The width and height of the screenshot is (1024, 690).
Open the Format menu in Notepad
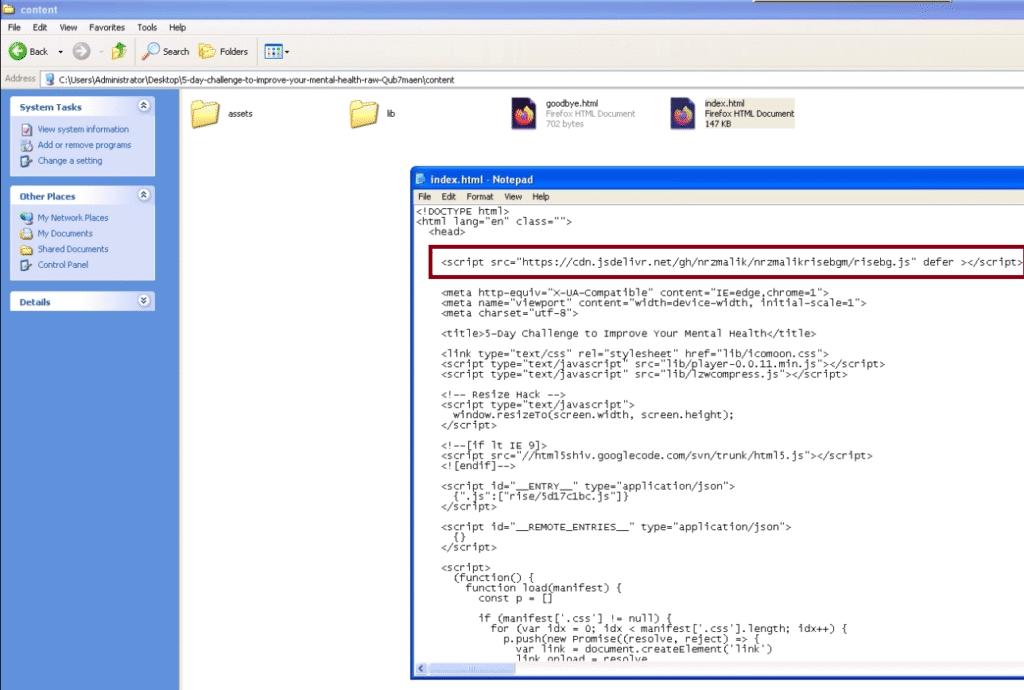tap(479, 197)
